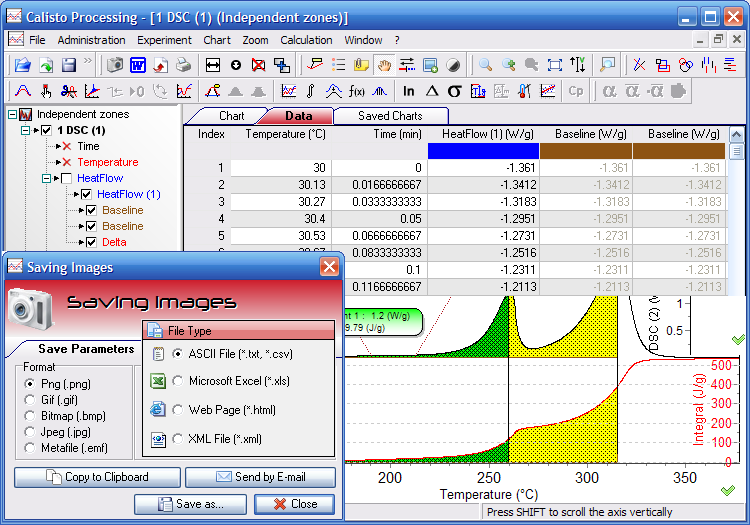The width and height of the screenshot is (750, 525).
Task: Click the horizontal double-arrow toolbar icon
Action: (212, 65)
